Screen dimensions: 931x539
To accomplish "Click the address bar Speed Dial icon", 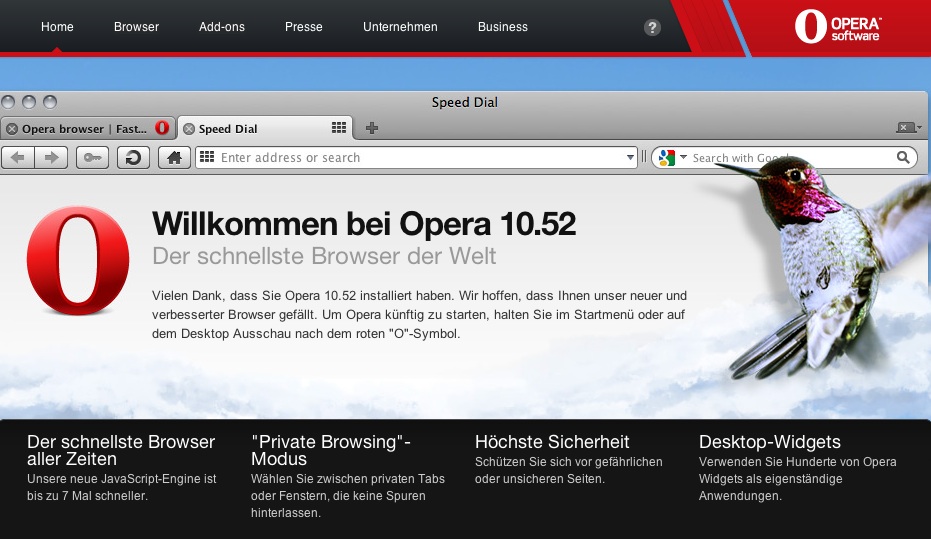I will click(207, 157).
